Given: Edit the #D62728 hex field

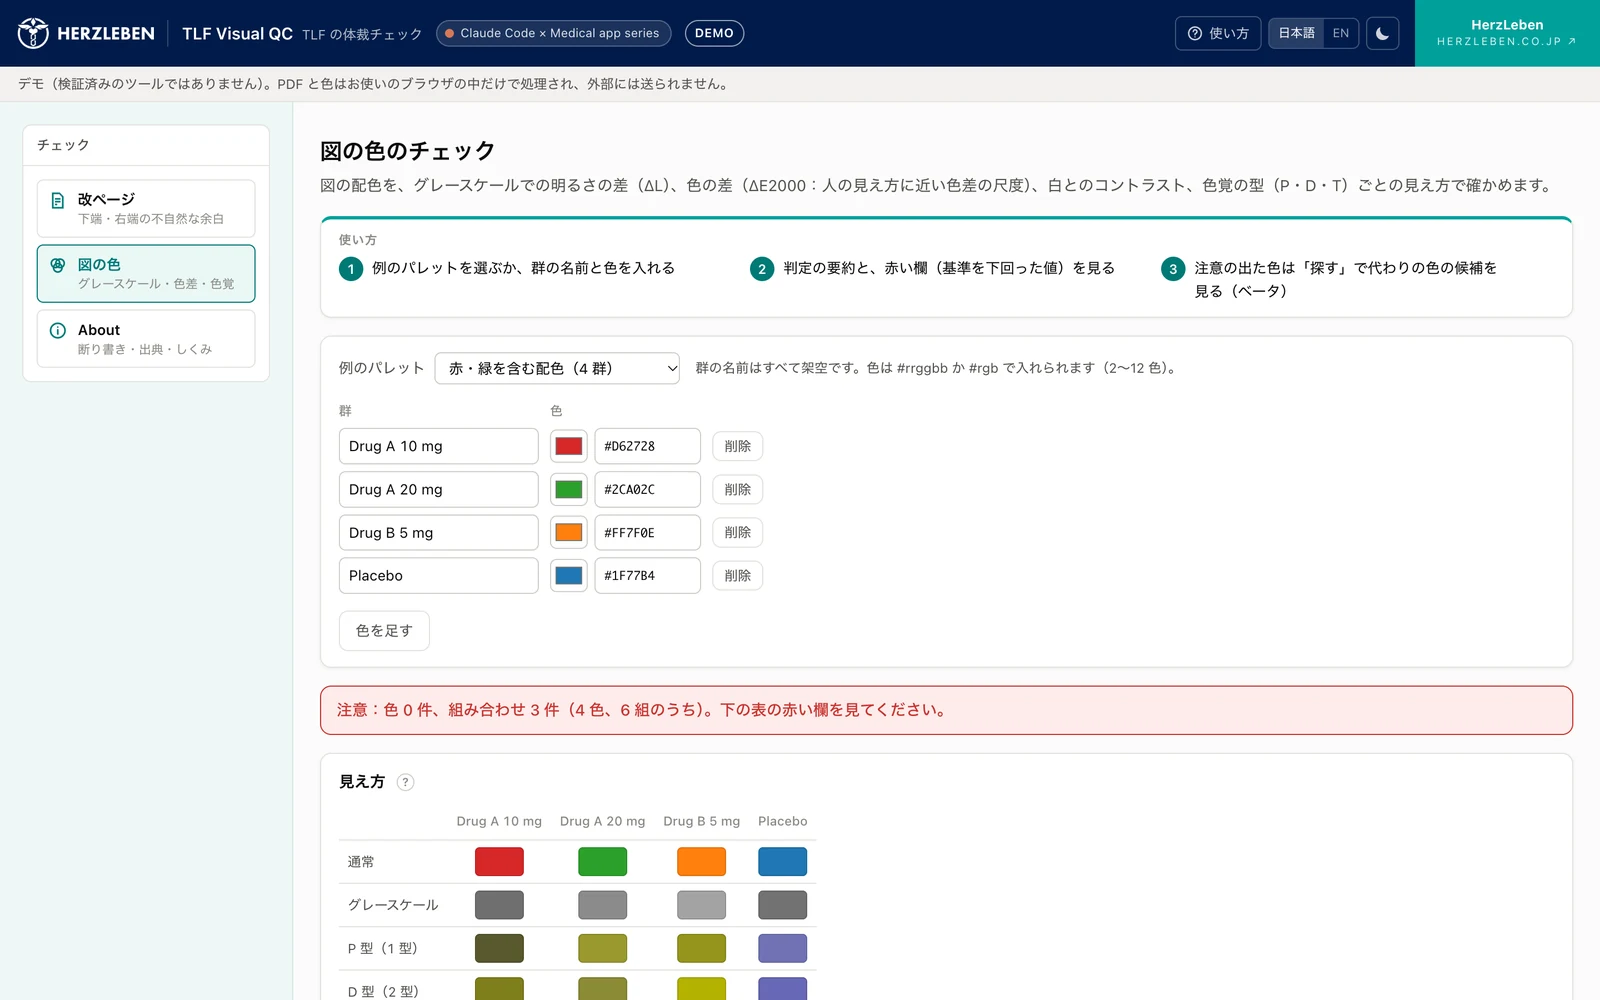Looking at the screenshot, I should coord(647,446).
